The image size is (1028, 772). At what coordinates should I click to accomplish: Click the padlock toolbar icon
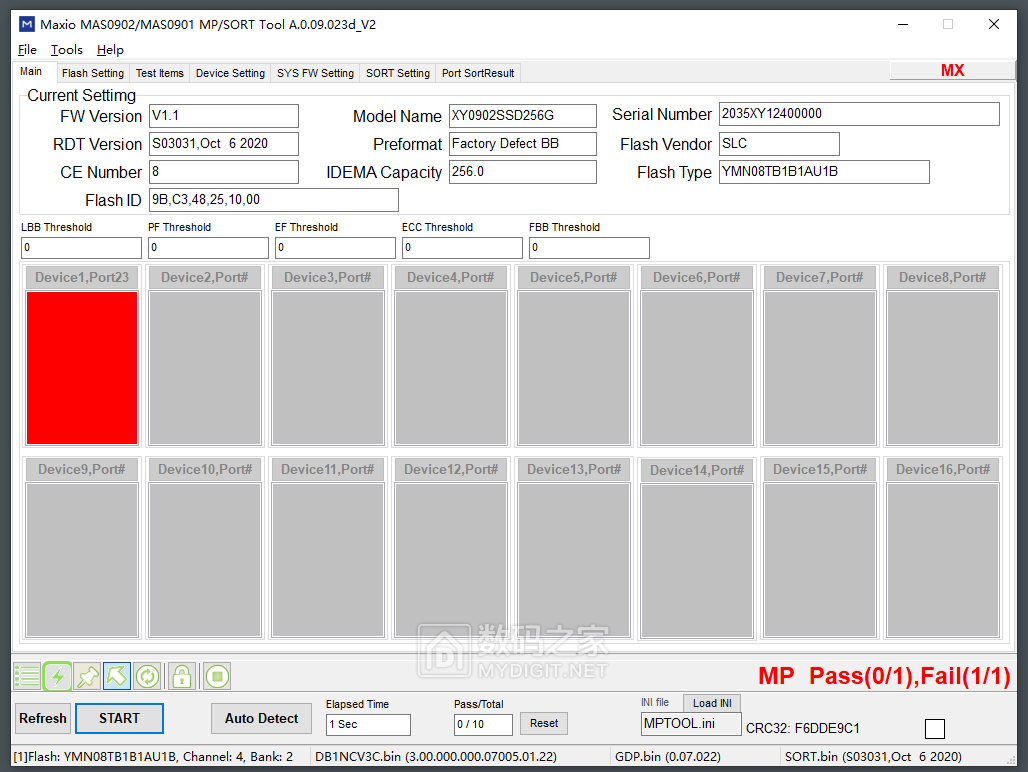pyautogui.click(x=182, y=676)
